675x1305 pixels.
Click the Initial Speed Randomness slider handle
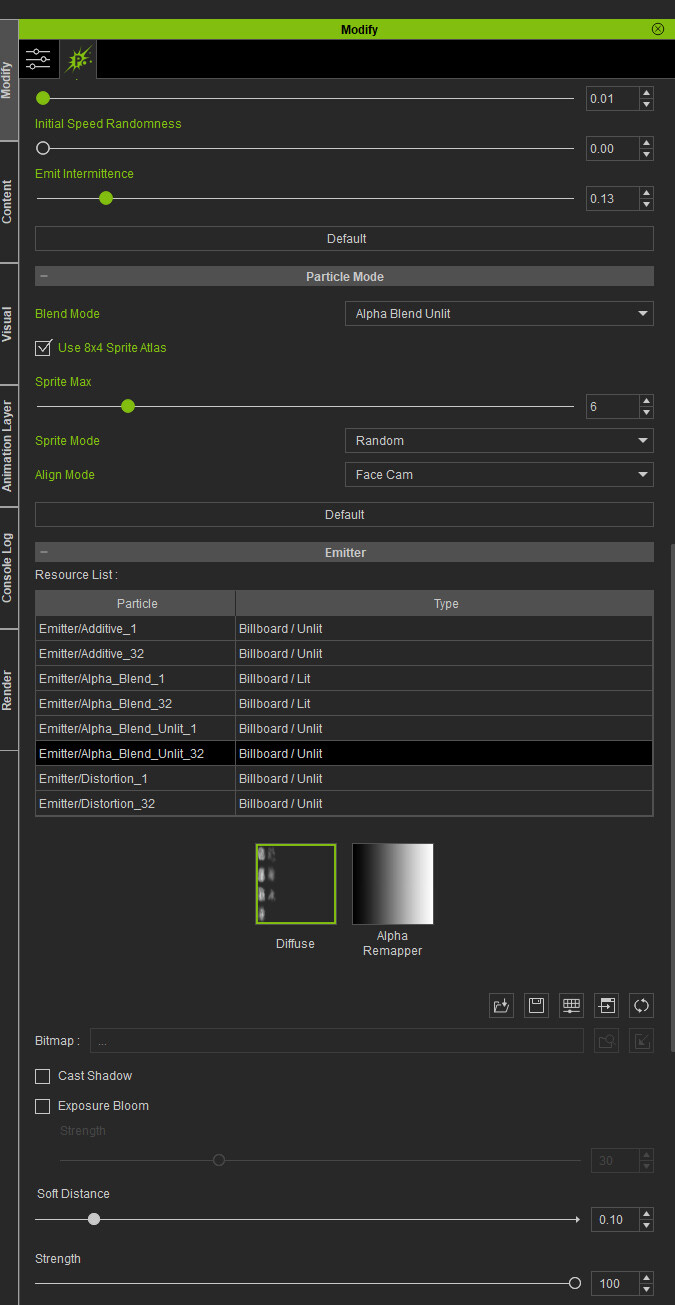[x=43, y=148]
